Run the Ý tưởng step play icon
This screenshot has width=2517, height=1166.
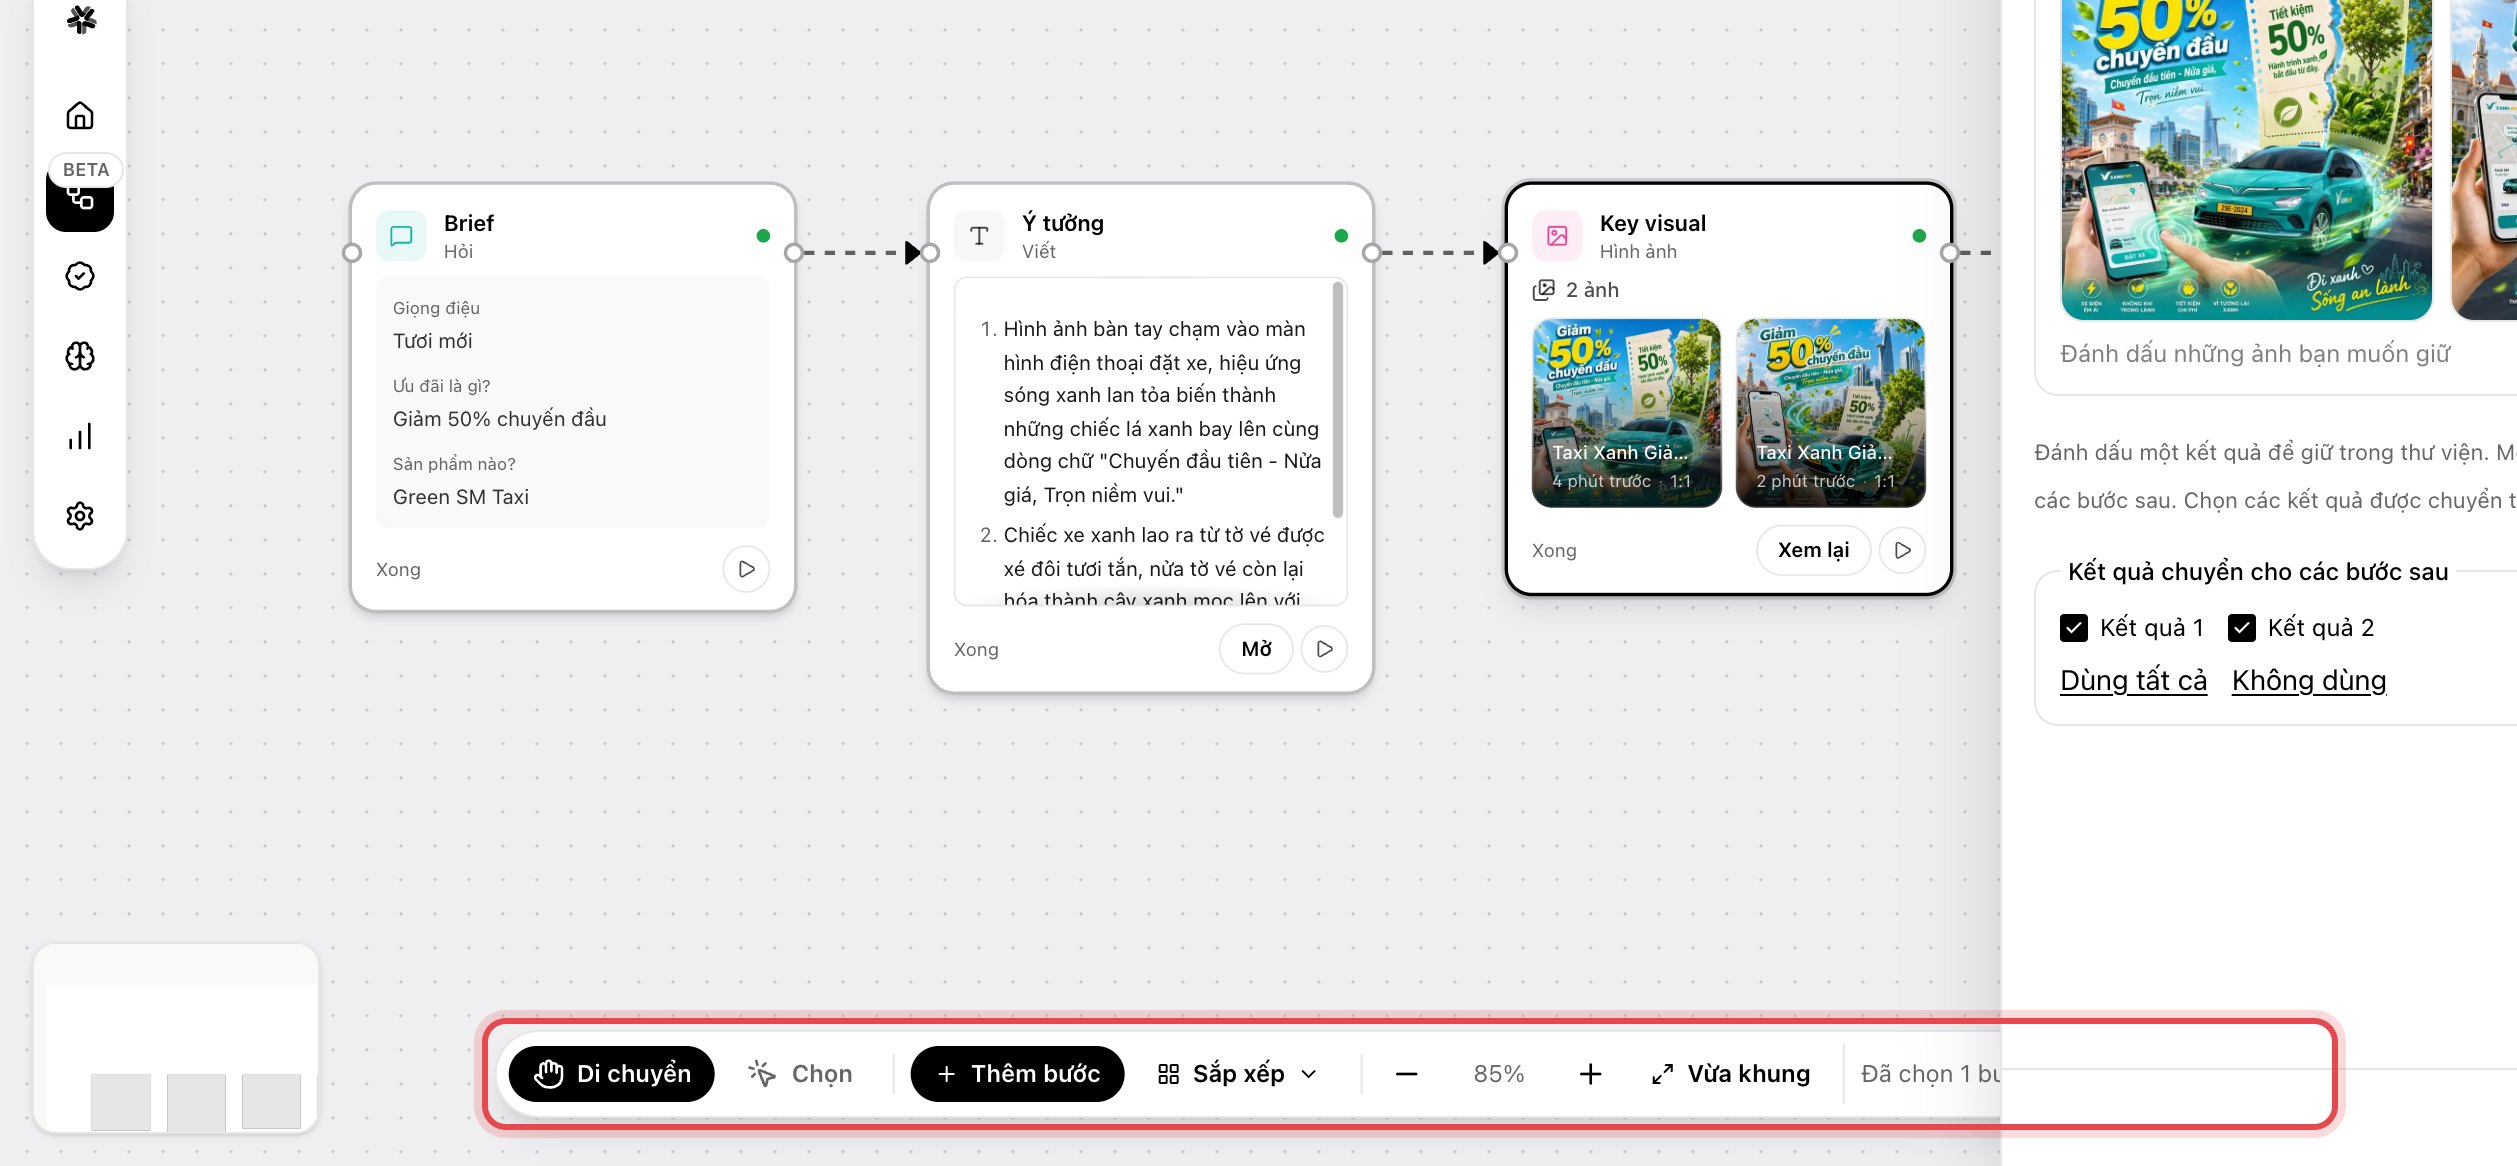click(1324, 649)
